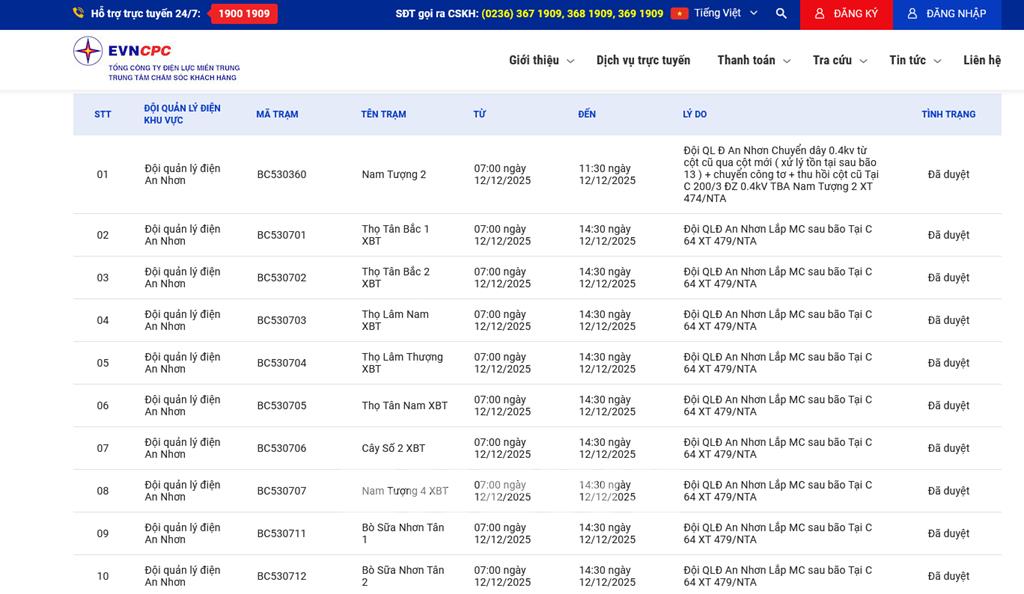Select the Cây Số 2 XBT row
Image resolution: width=1024 pixels, height=594 pixels.
[393, 448]
